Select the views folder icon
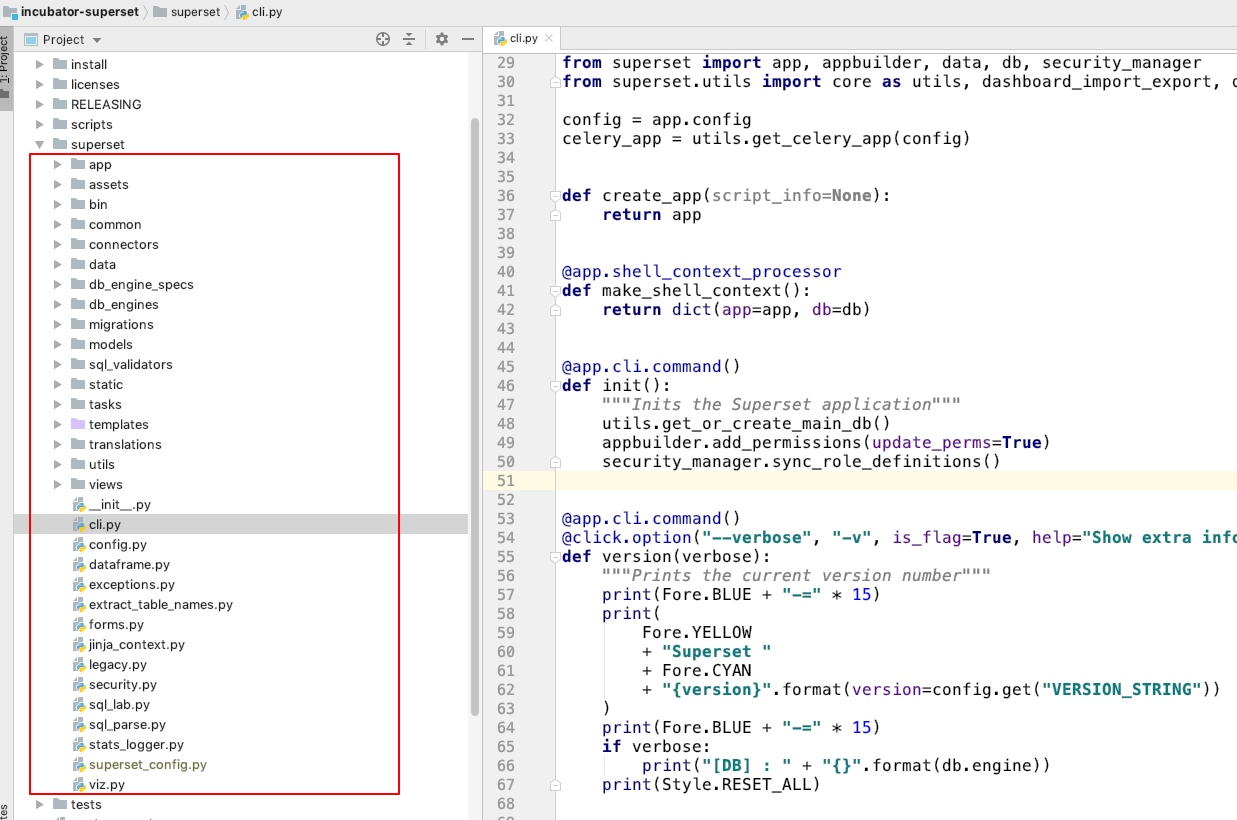The image size is (1237, 820). 78,484
